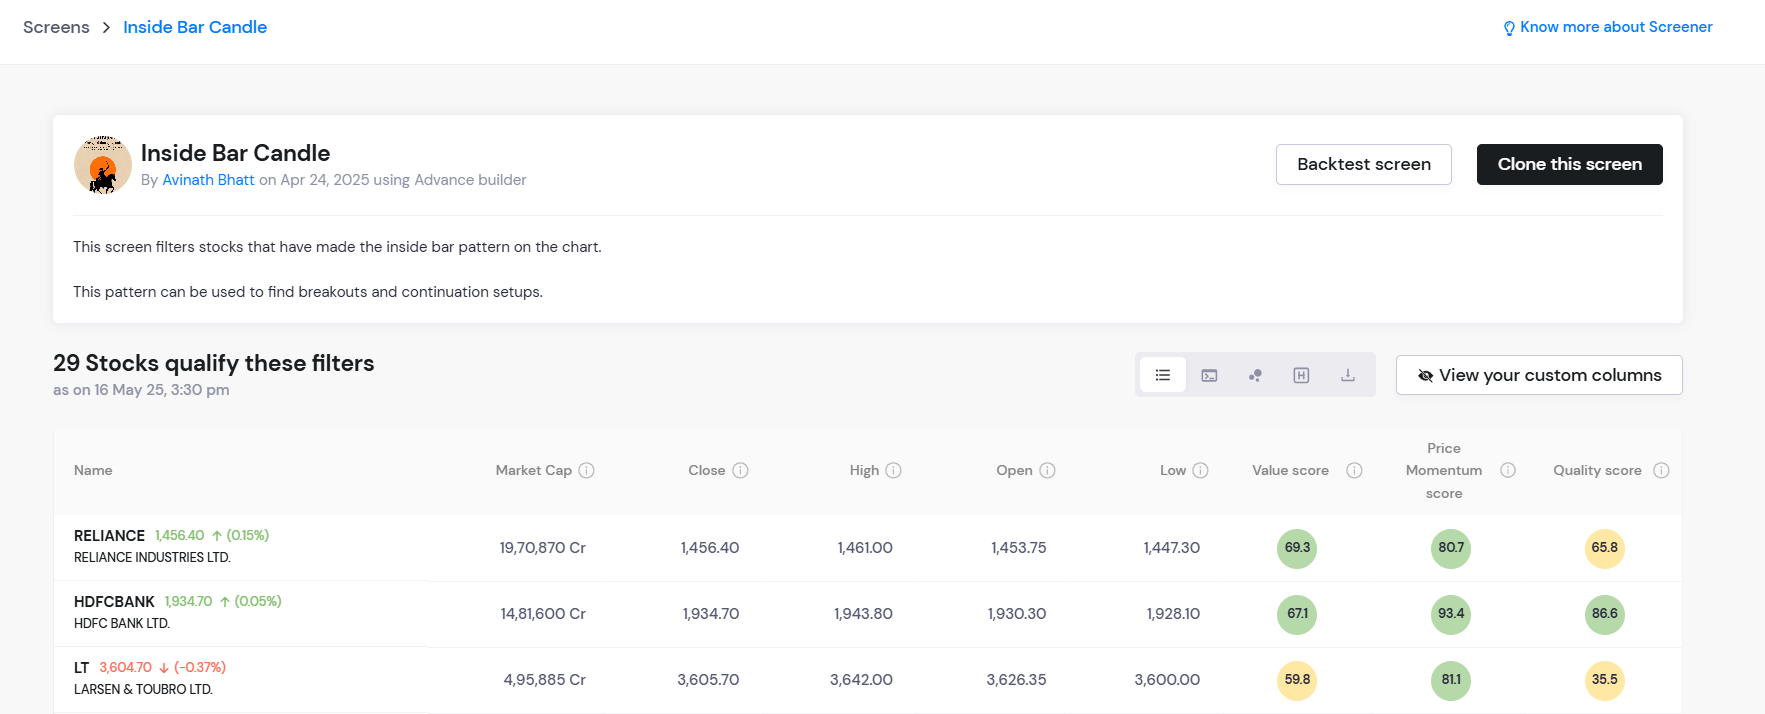Open the RELIANCE stock link
This screenshot has height=714, width=1765.
tap(109, 536)
